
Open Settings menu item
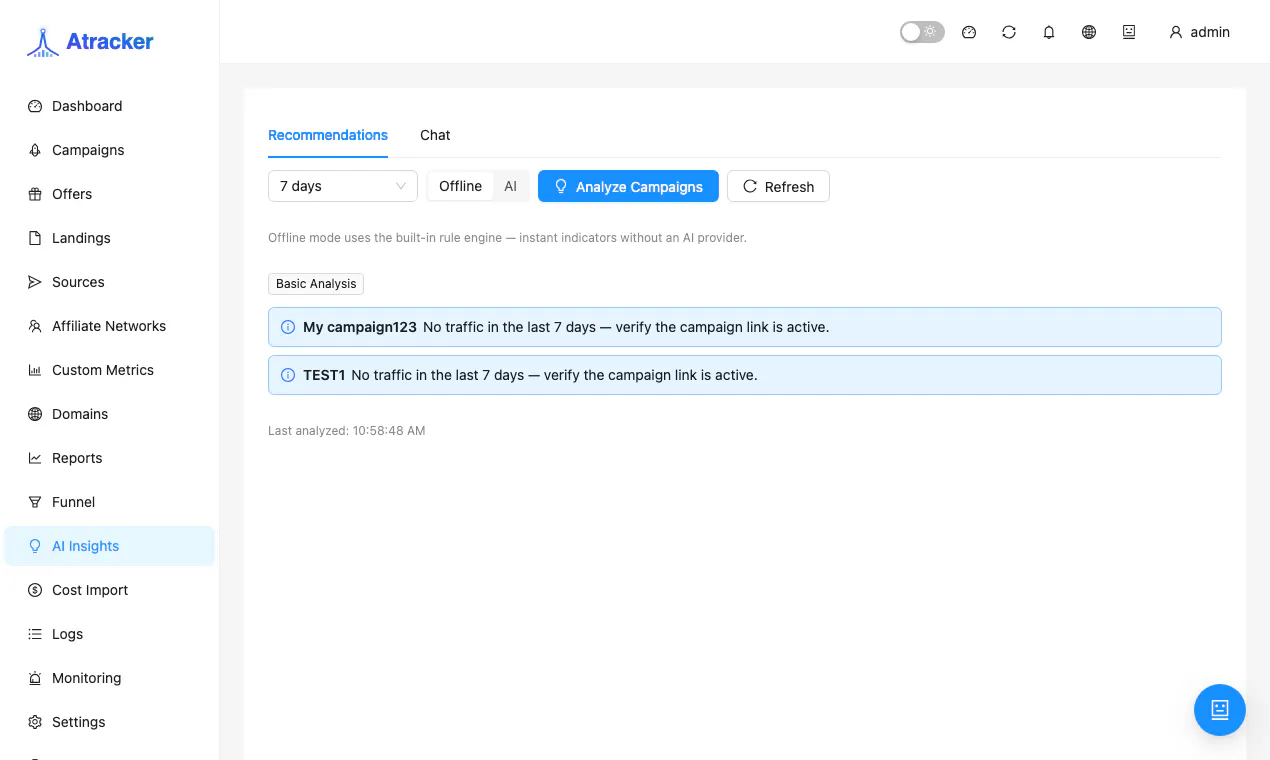(109, 722)
